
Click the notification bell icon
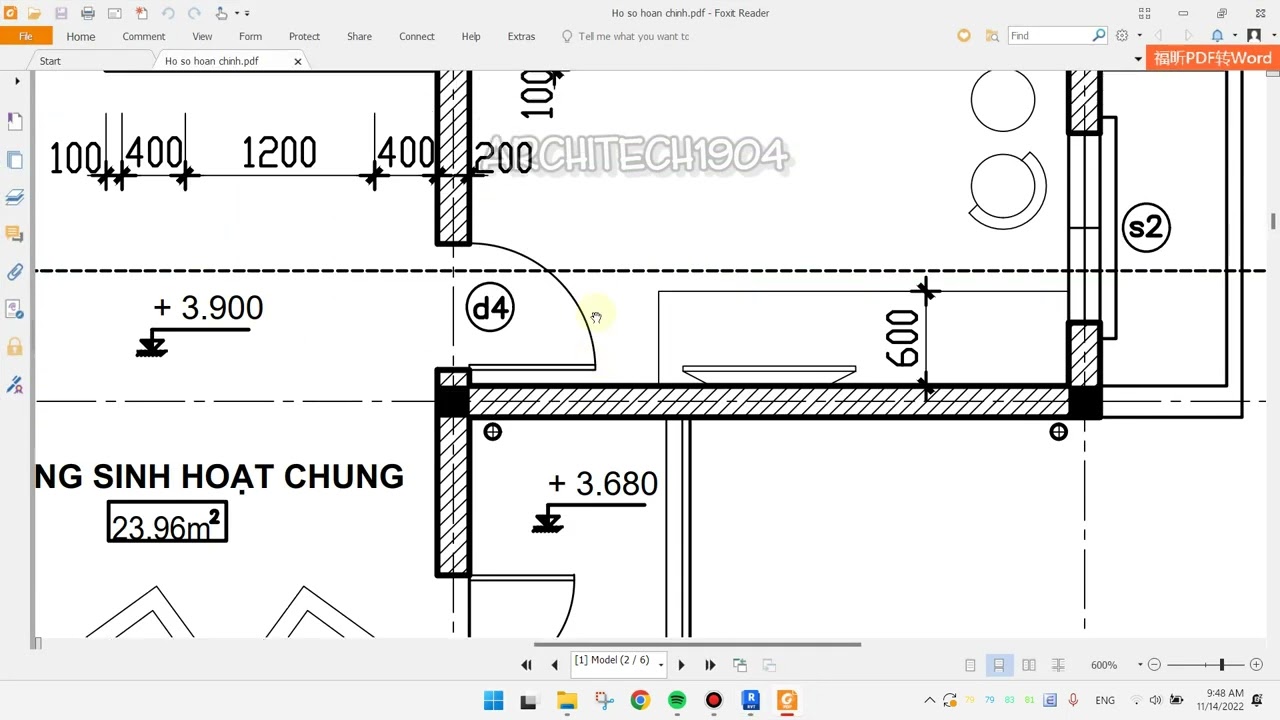(x=1217, y=36)
